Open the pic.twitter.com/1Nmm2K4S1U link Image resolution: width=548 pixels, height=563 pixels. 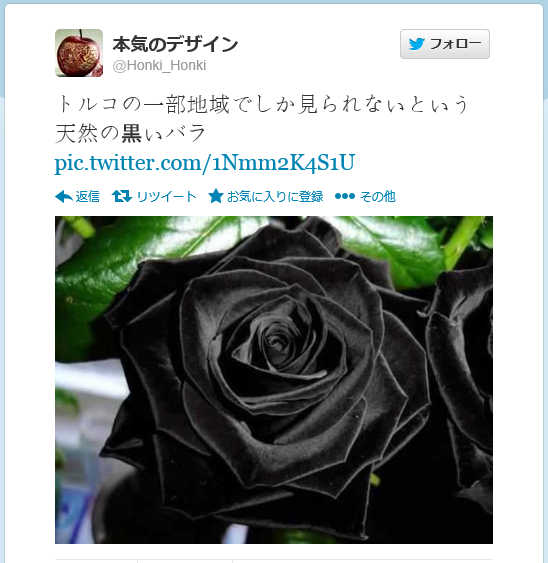pyautogui.click(x=205, y=163)
